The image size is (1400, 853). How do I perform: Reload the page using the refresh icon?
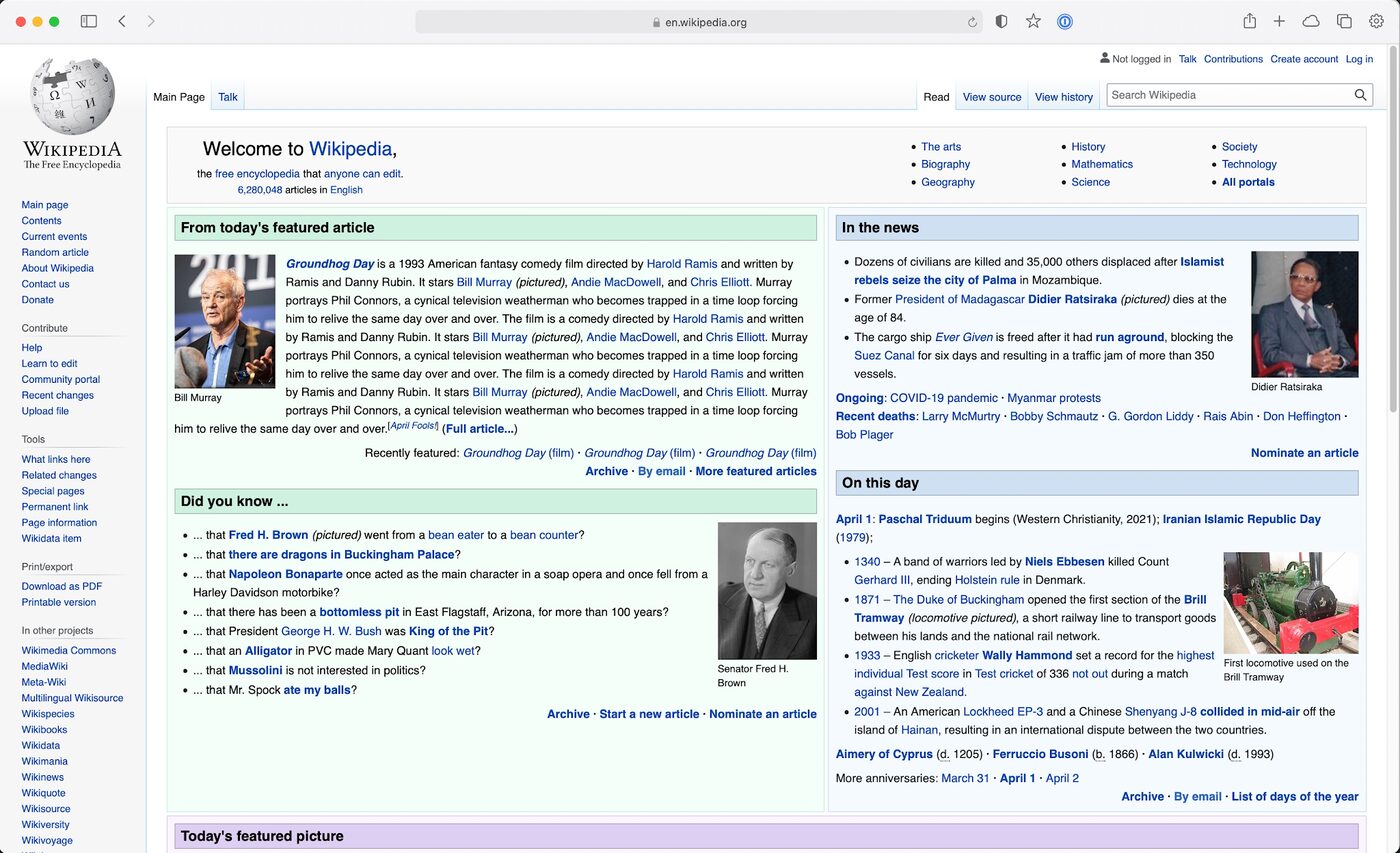click(972, 22)
